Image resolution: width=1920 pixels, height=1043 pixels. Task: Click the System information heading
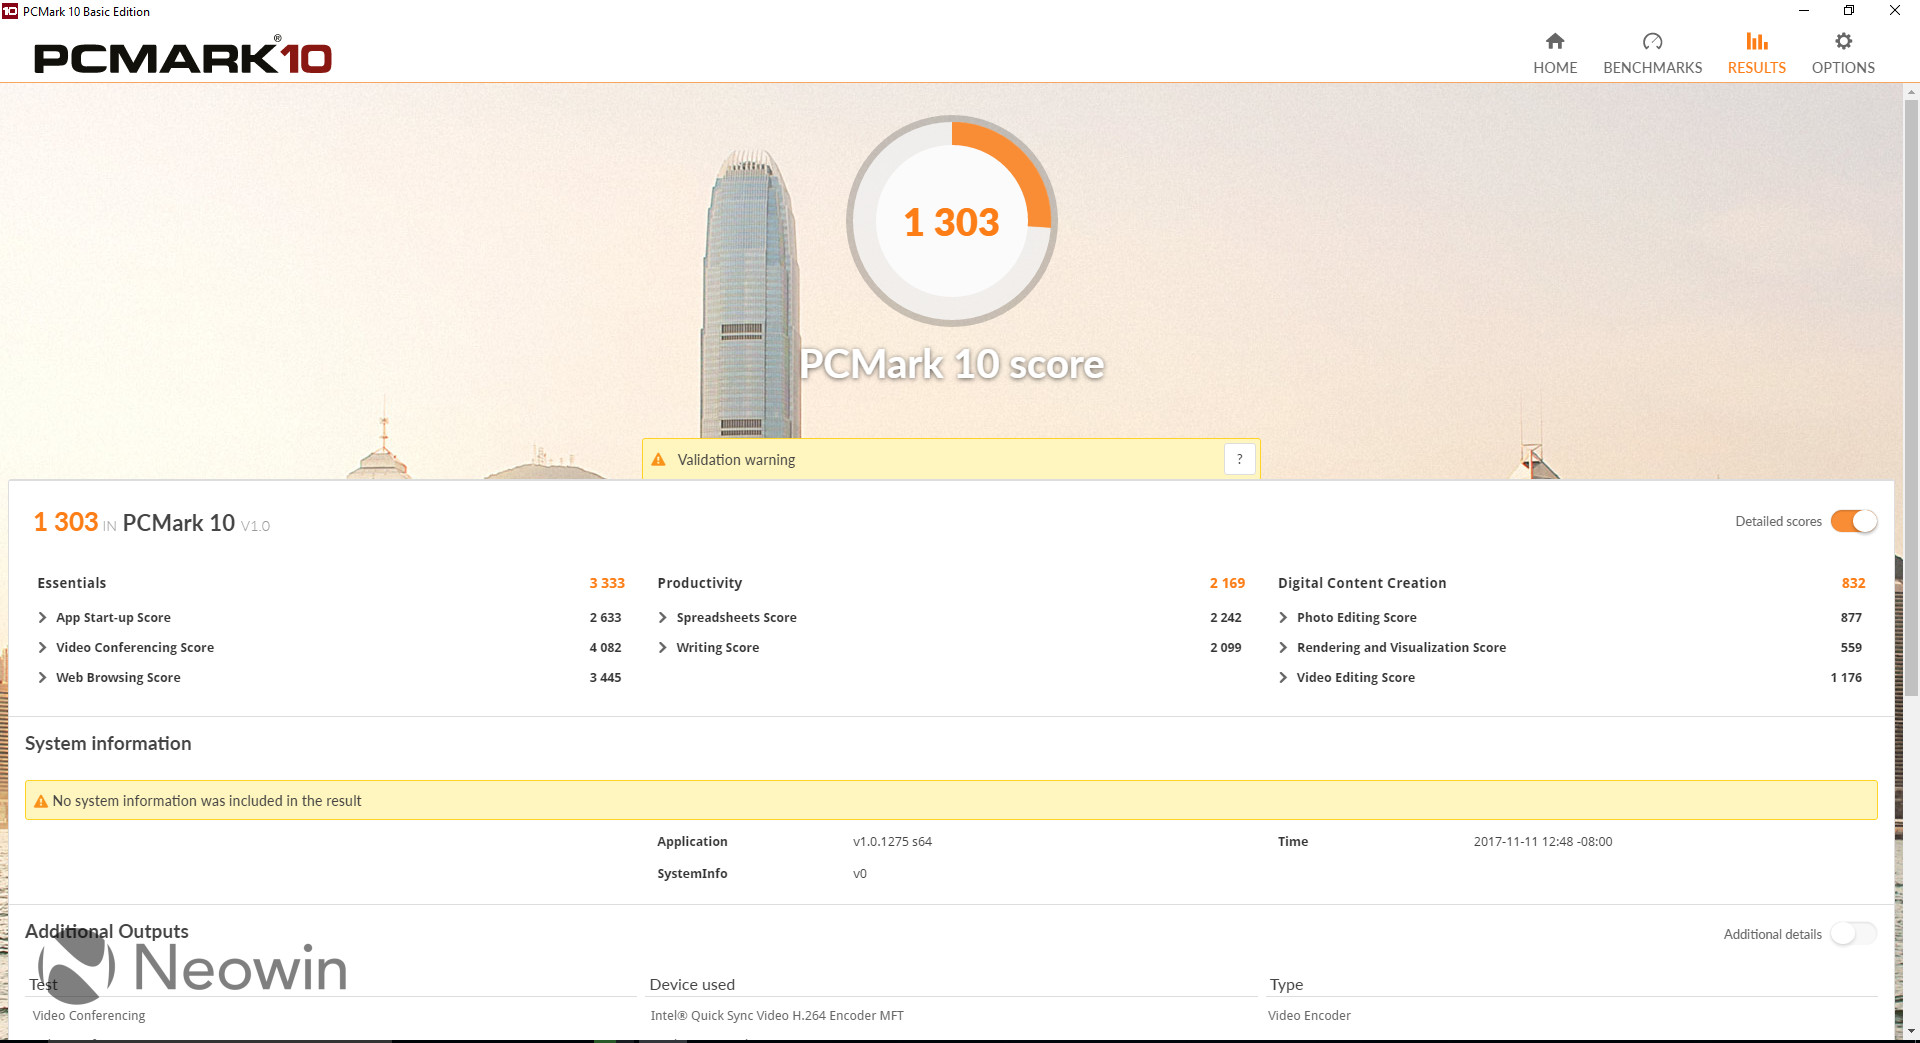coord(108,744)
